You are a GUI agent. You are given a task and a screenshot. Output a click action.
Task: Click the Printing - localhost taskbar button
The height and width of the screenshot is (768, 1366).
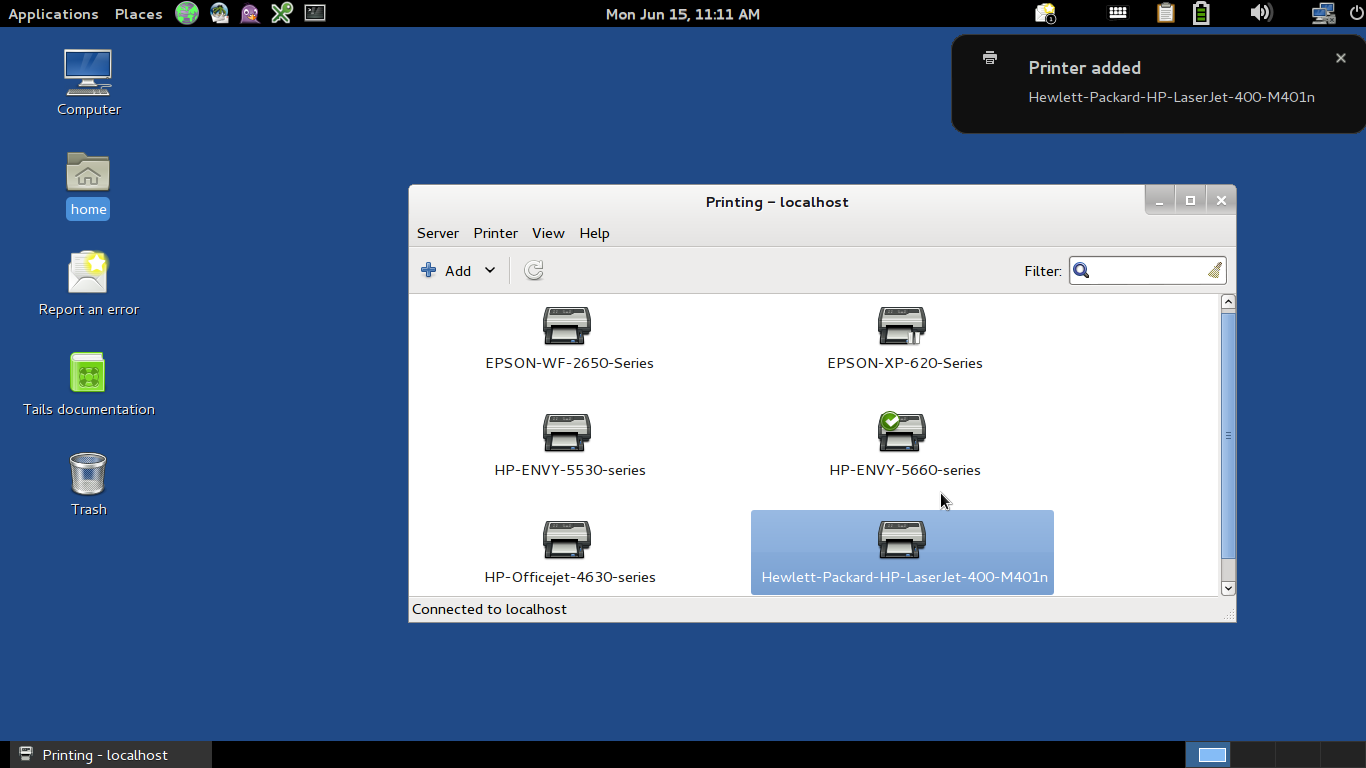click(111, 755)
